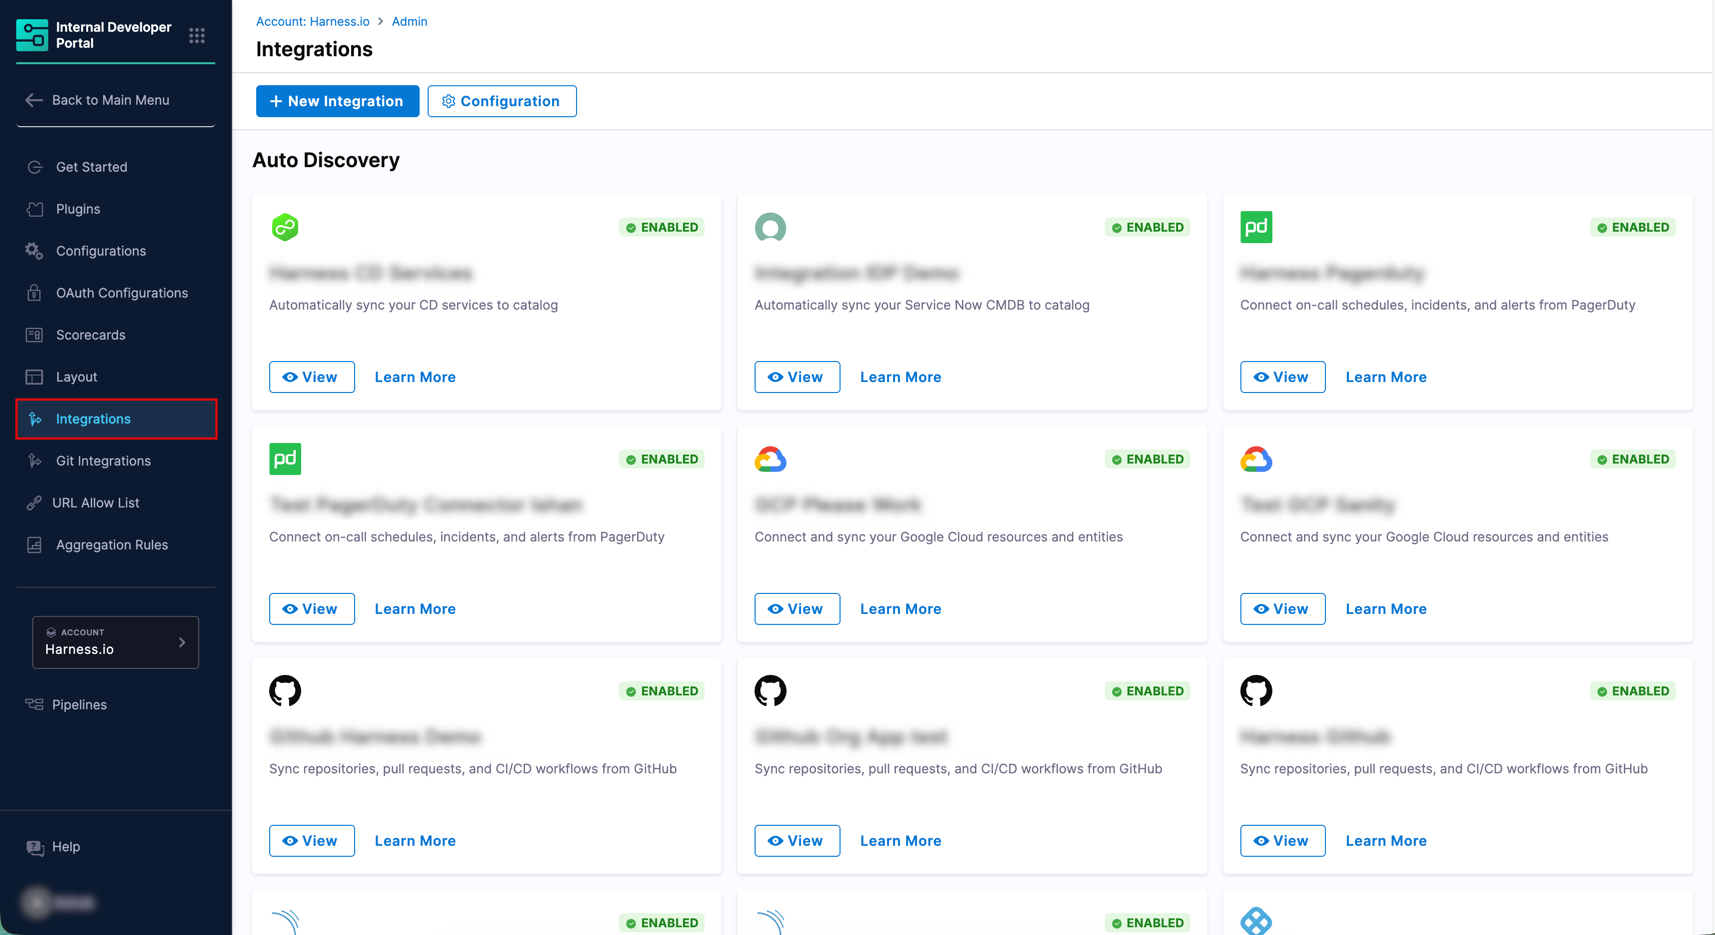
Task: Click the New Integration button
Action: [337, 101]
